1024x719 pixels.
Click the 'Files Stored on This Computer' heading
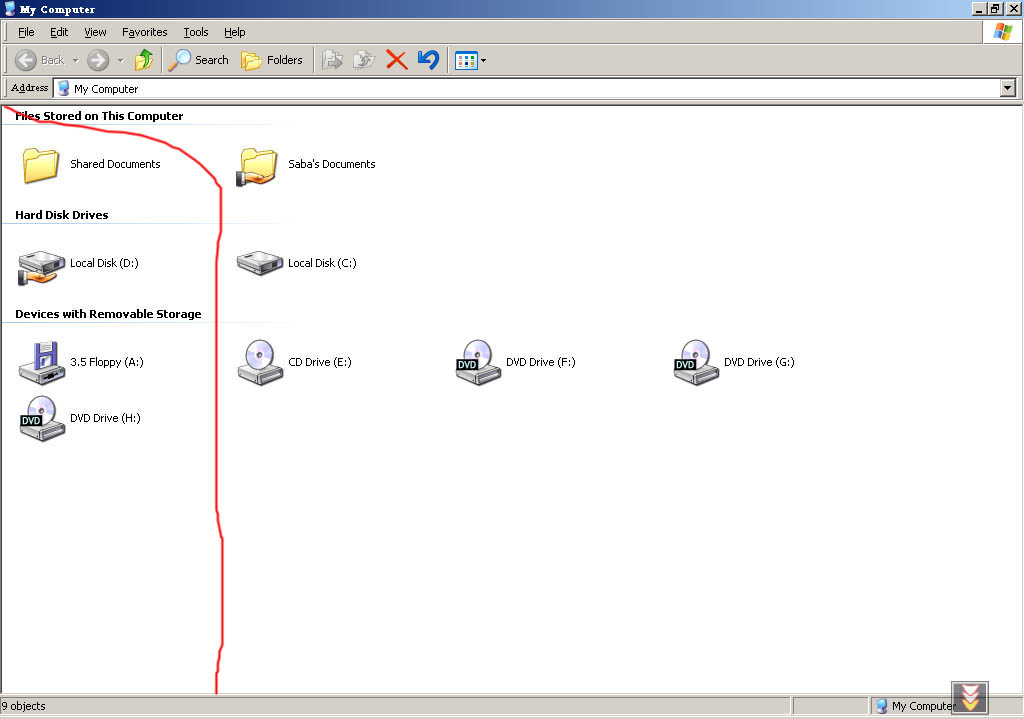99,116
